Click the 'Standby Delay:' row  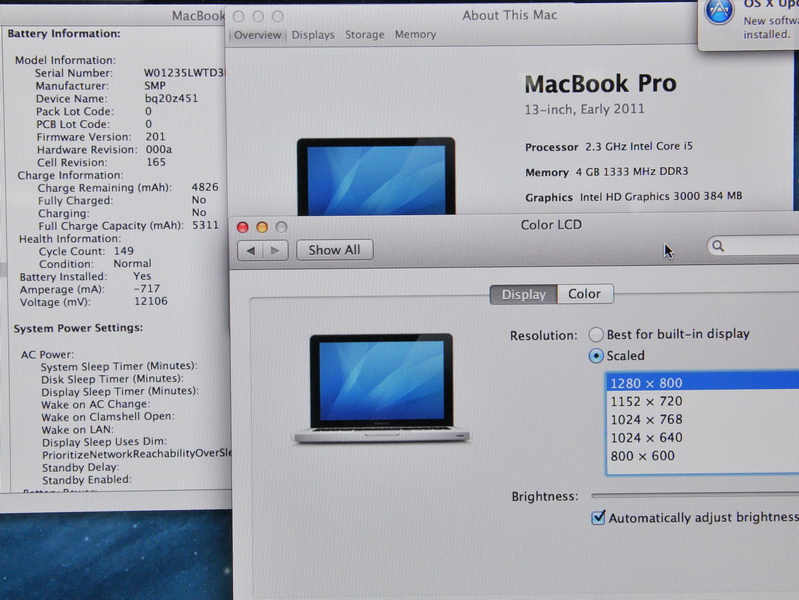click(x=81, y=467)
